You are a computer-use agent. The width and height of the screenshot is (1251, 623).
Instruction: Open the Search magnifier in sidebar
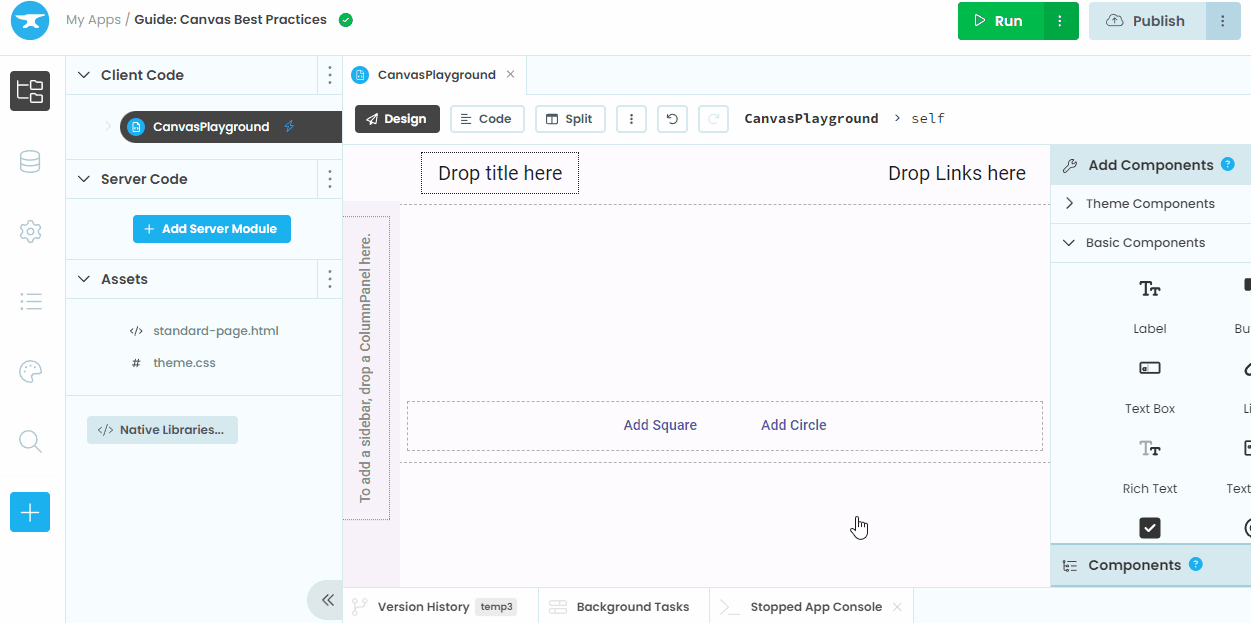pyautogui.click(x=30, y=441)
